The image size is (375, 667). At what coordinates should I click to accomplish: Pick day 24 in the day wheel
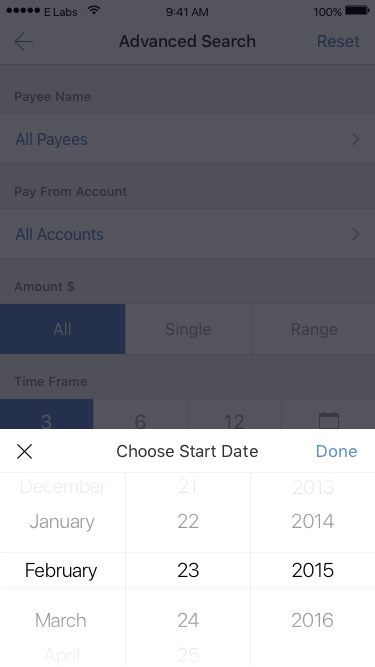tap(188, 620)
